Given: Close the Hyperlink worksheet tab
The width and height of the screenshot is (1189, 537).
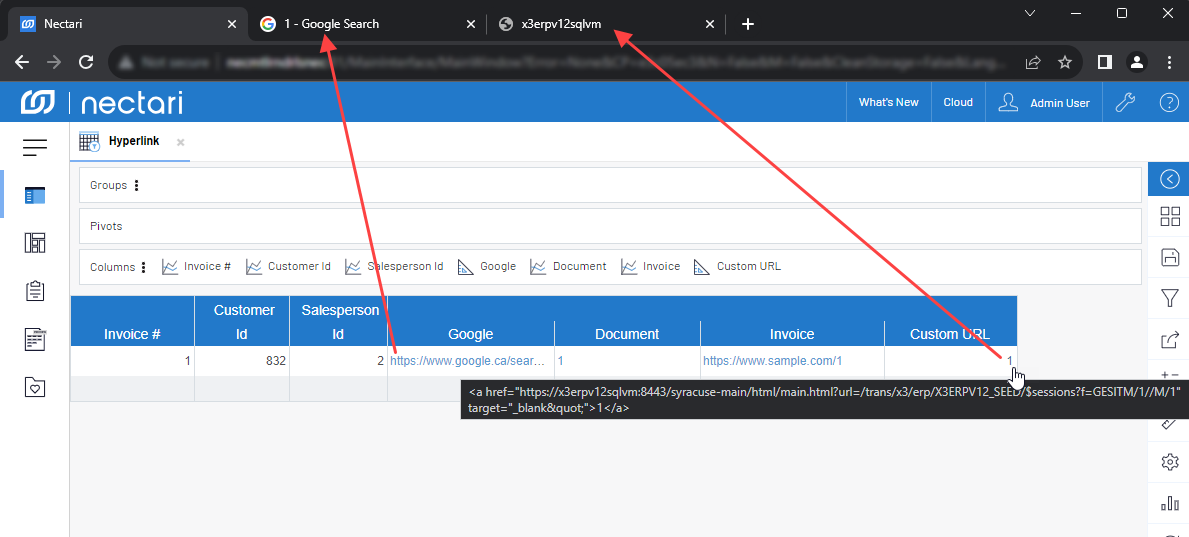Looking at the screenshot, I should (x=181, y=143).
